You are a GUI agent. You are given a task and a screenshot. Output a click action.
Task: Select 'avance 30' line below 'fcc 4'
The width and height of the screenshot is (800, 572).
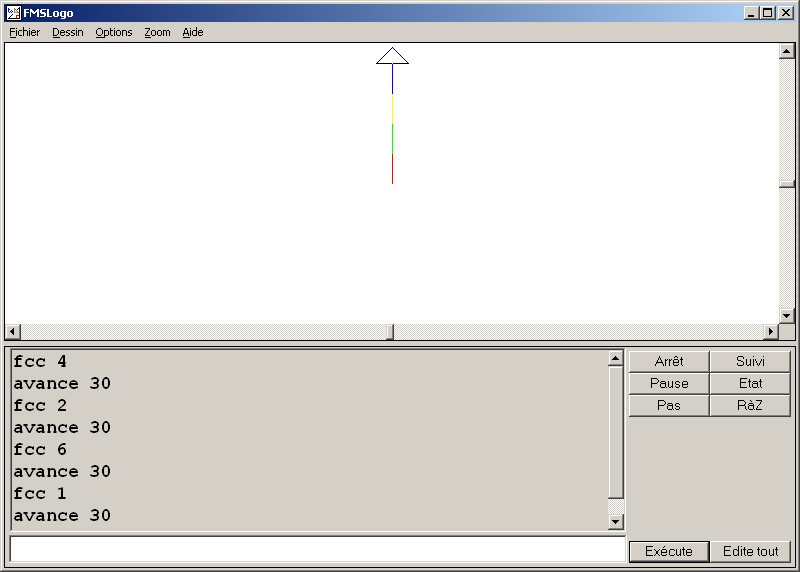tap(62, 383)
